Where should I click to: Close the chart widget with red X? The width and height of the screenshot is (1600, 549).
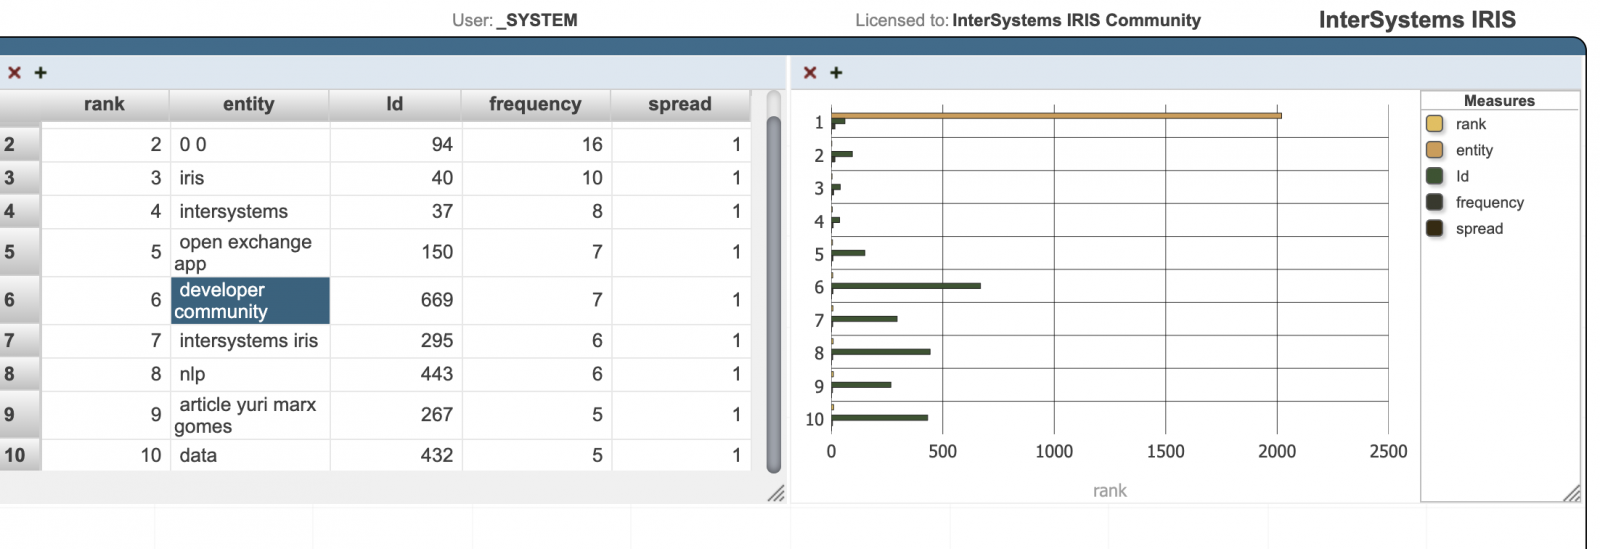[x=810, y=72]
